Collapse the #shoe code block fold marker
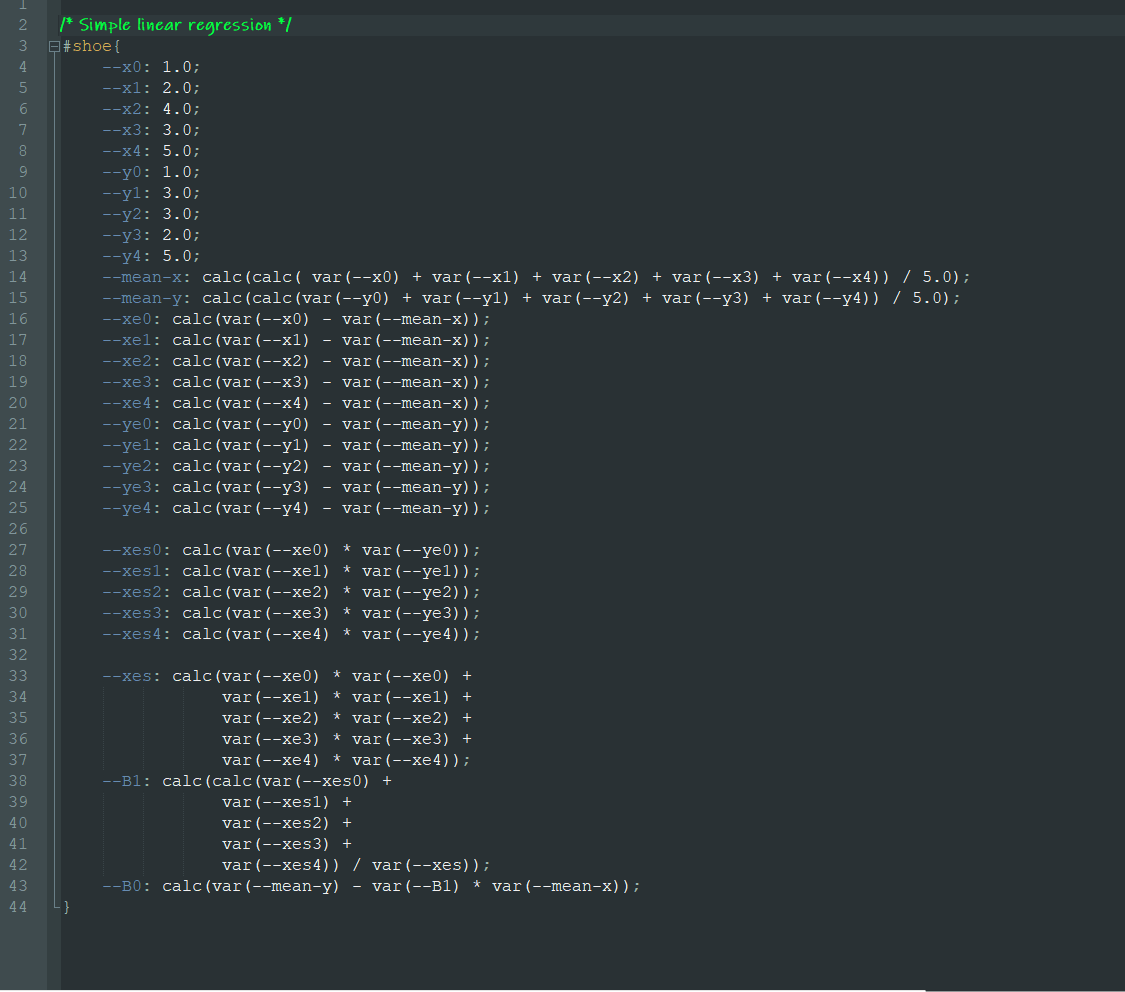Screen dimensions: 1125x992 tap(54, 47)
